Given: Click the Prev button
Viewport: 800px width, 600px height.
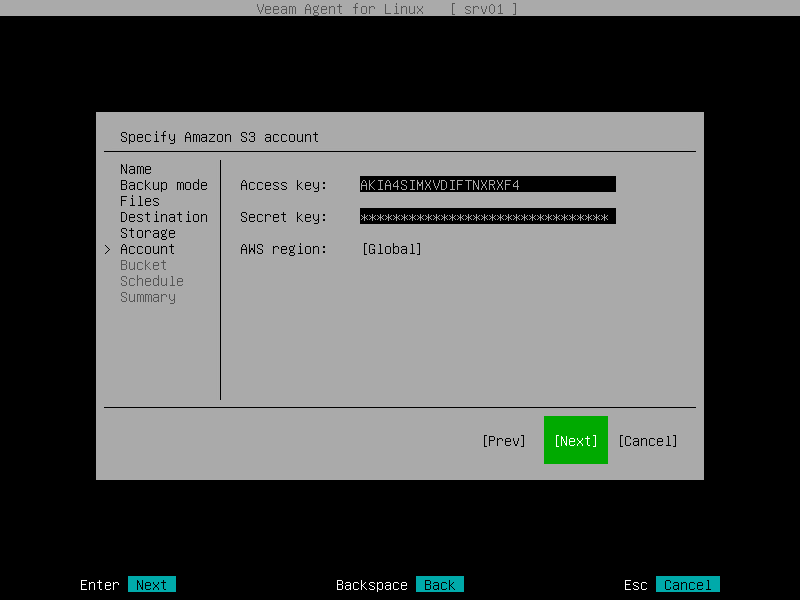Looking at the screenshot, I should pos(504,440).
